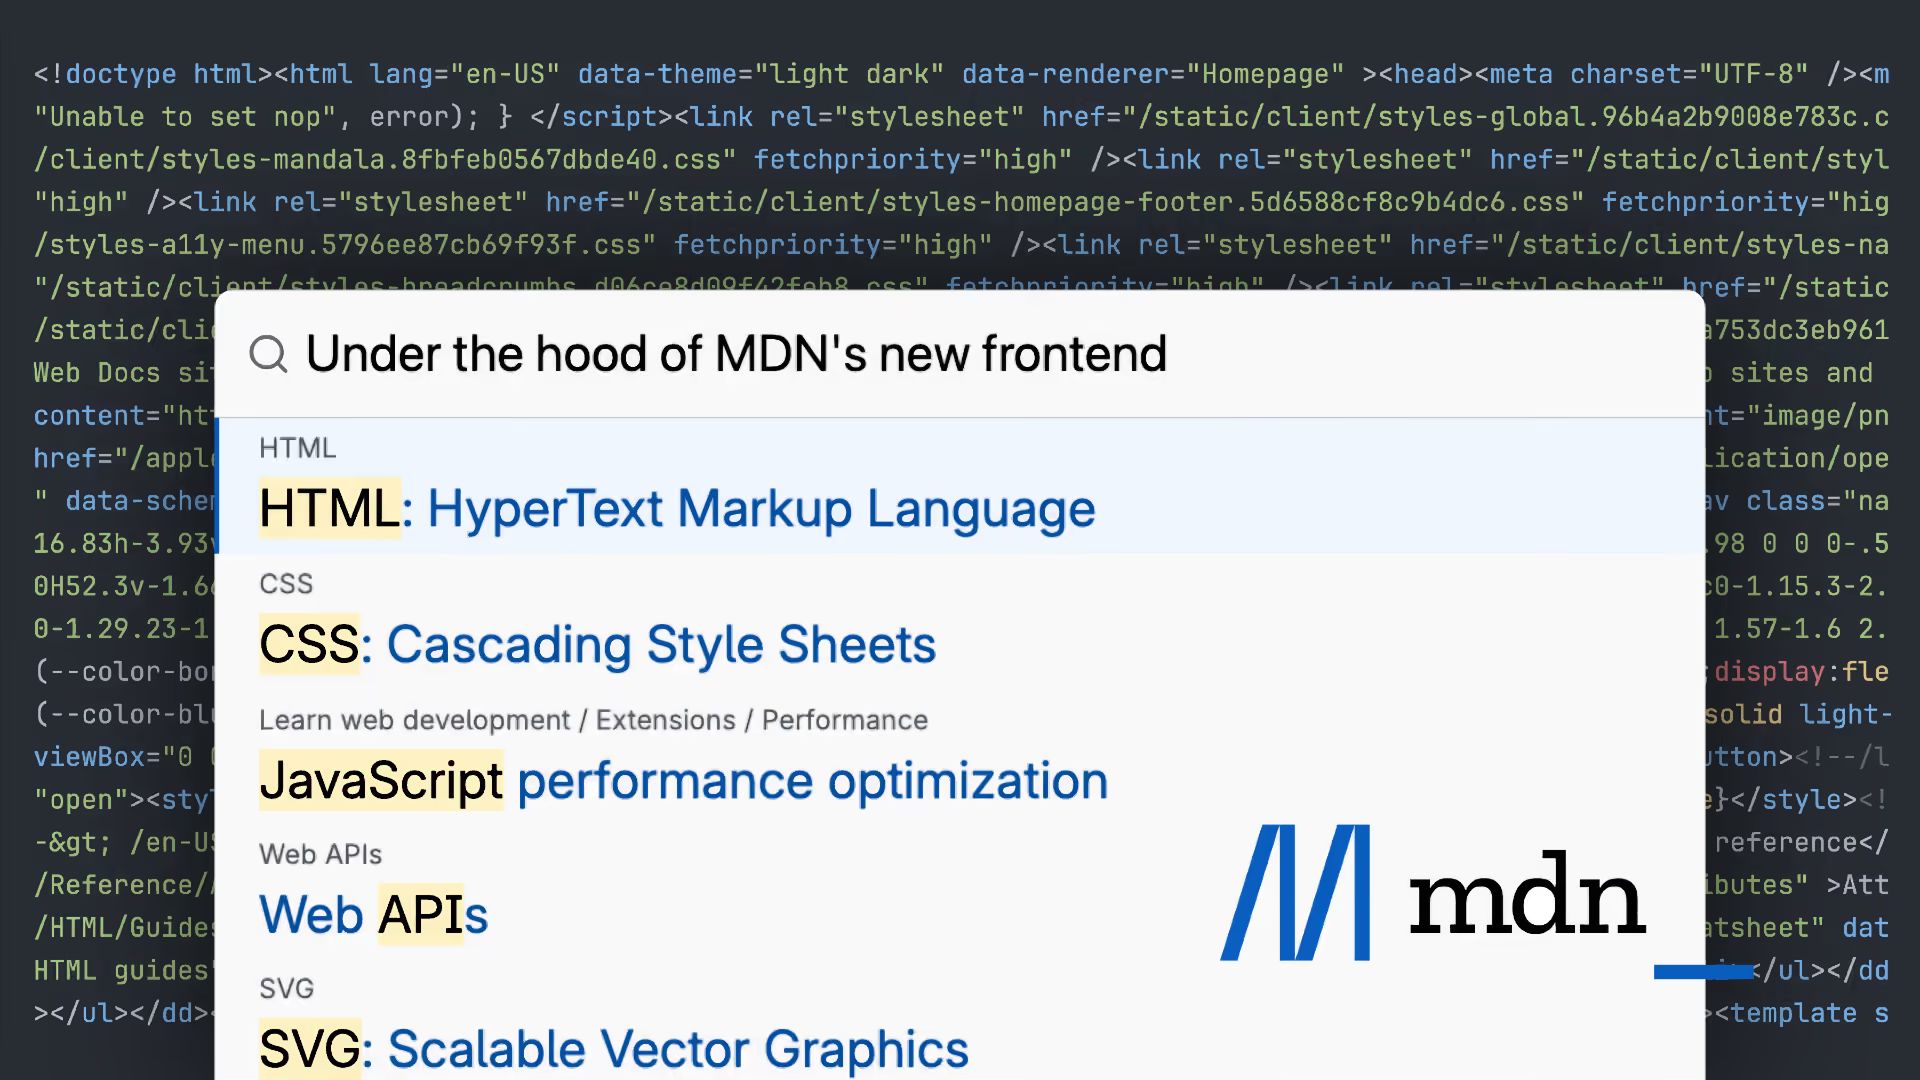Click the Performance breadcrumb entry
The image size is (1920, 1080).
(843, 719)
